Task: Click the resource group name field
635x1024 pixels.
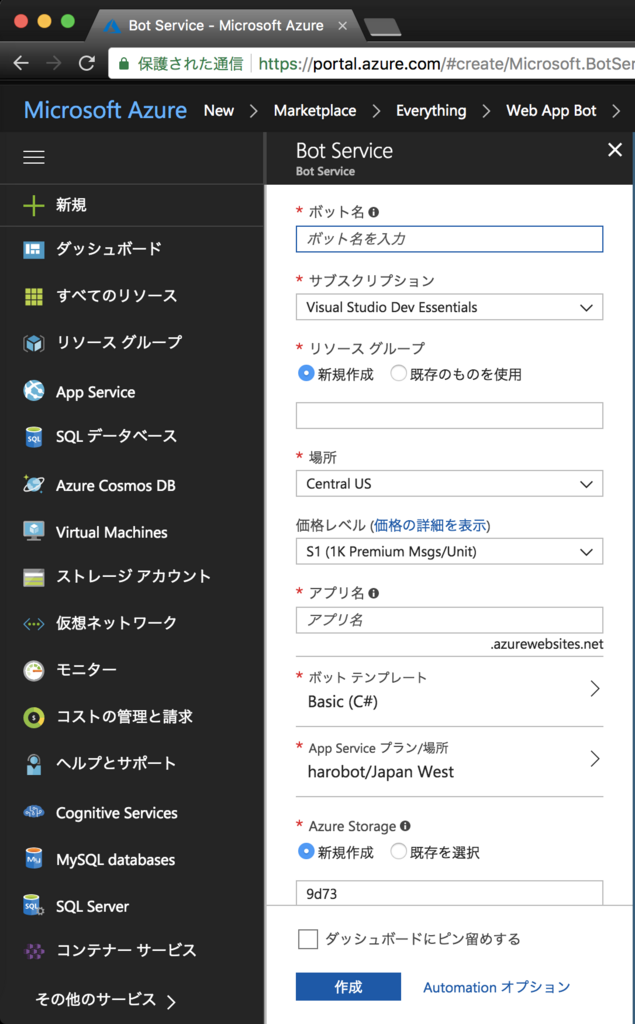Action: coord(449,415)
